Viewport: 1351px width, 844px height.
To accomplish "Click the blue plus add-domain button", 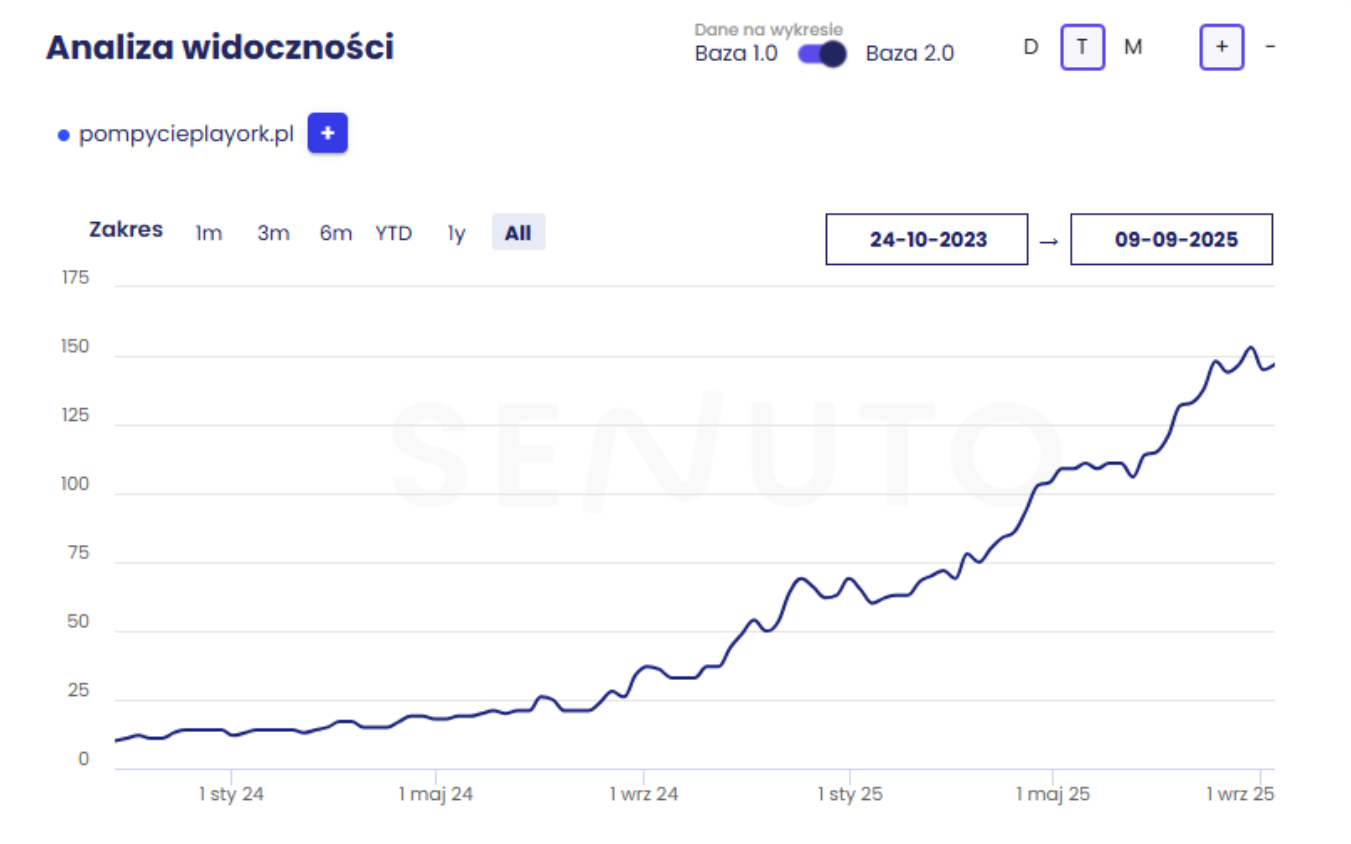I will point(327,134).
